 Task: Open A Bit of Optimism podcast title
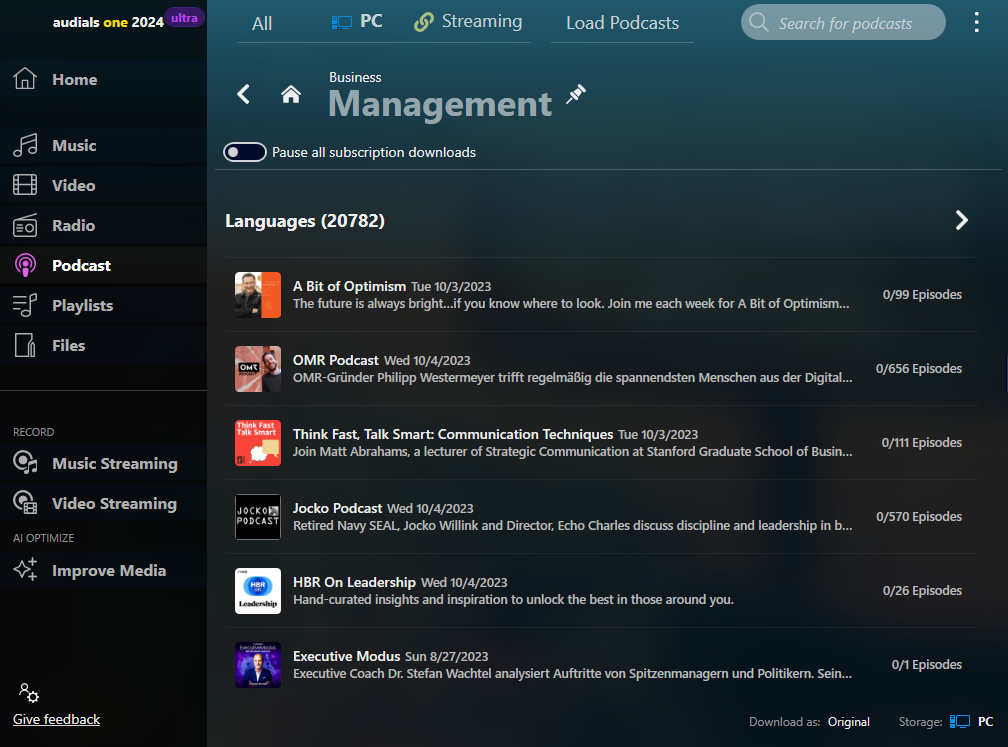349,286
